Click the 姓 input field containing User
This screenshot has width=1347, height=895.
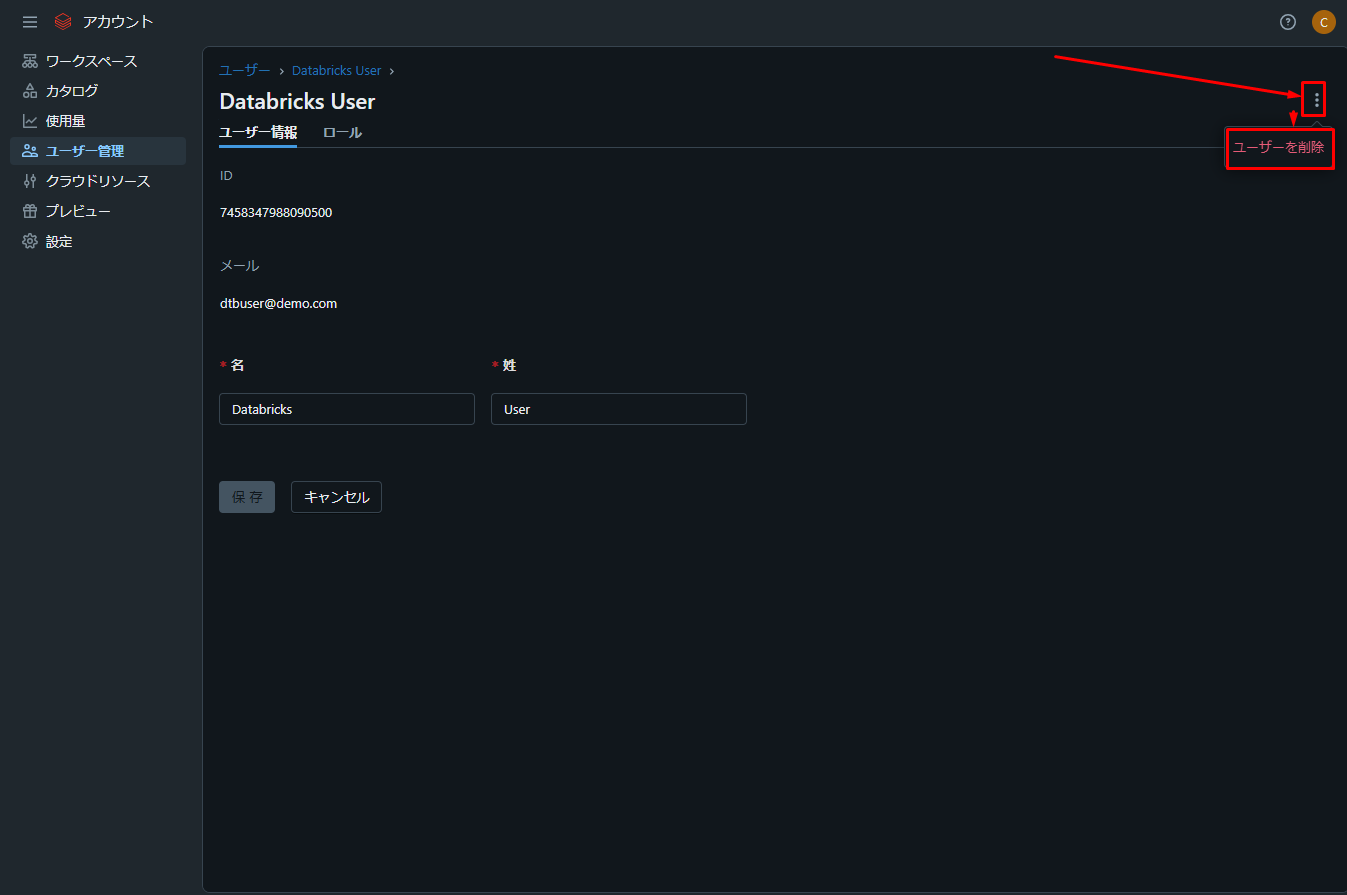618,409
